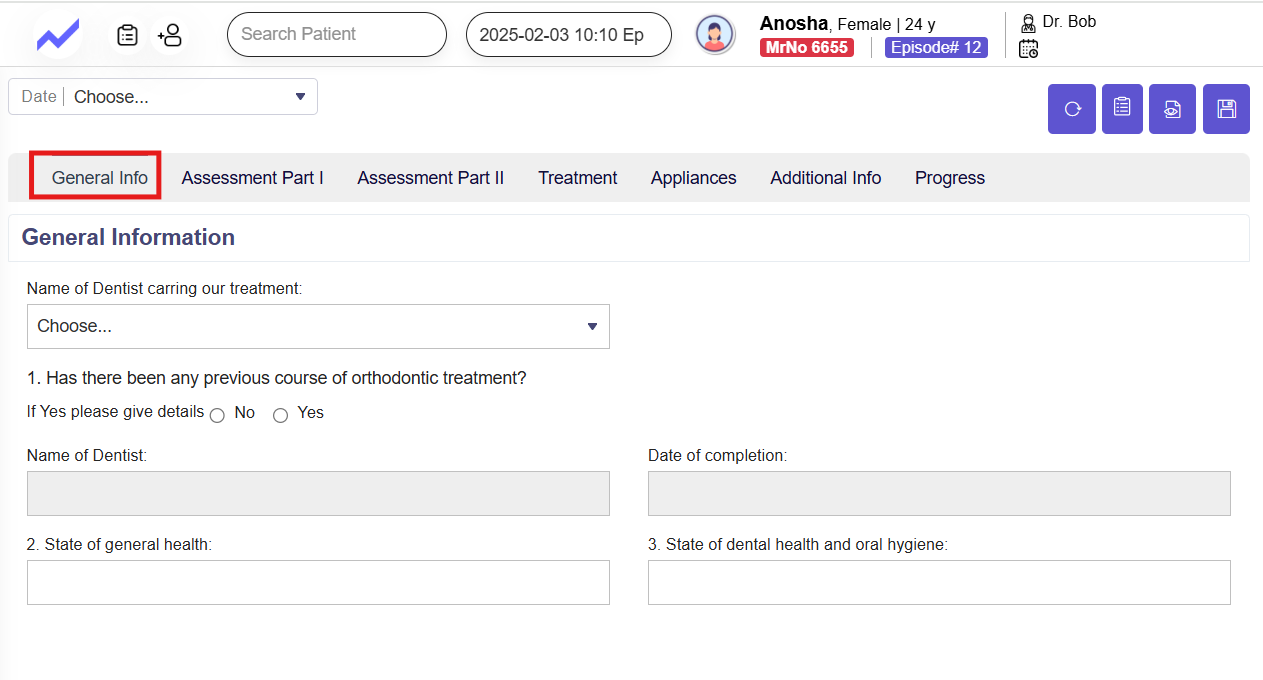Click the app logo icon

coord(58,36)
